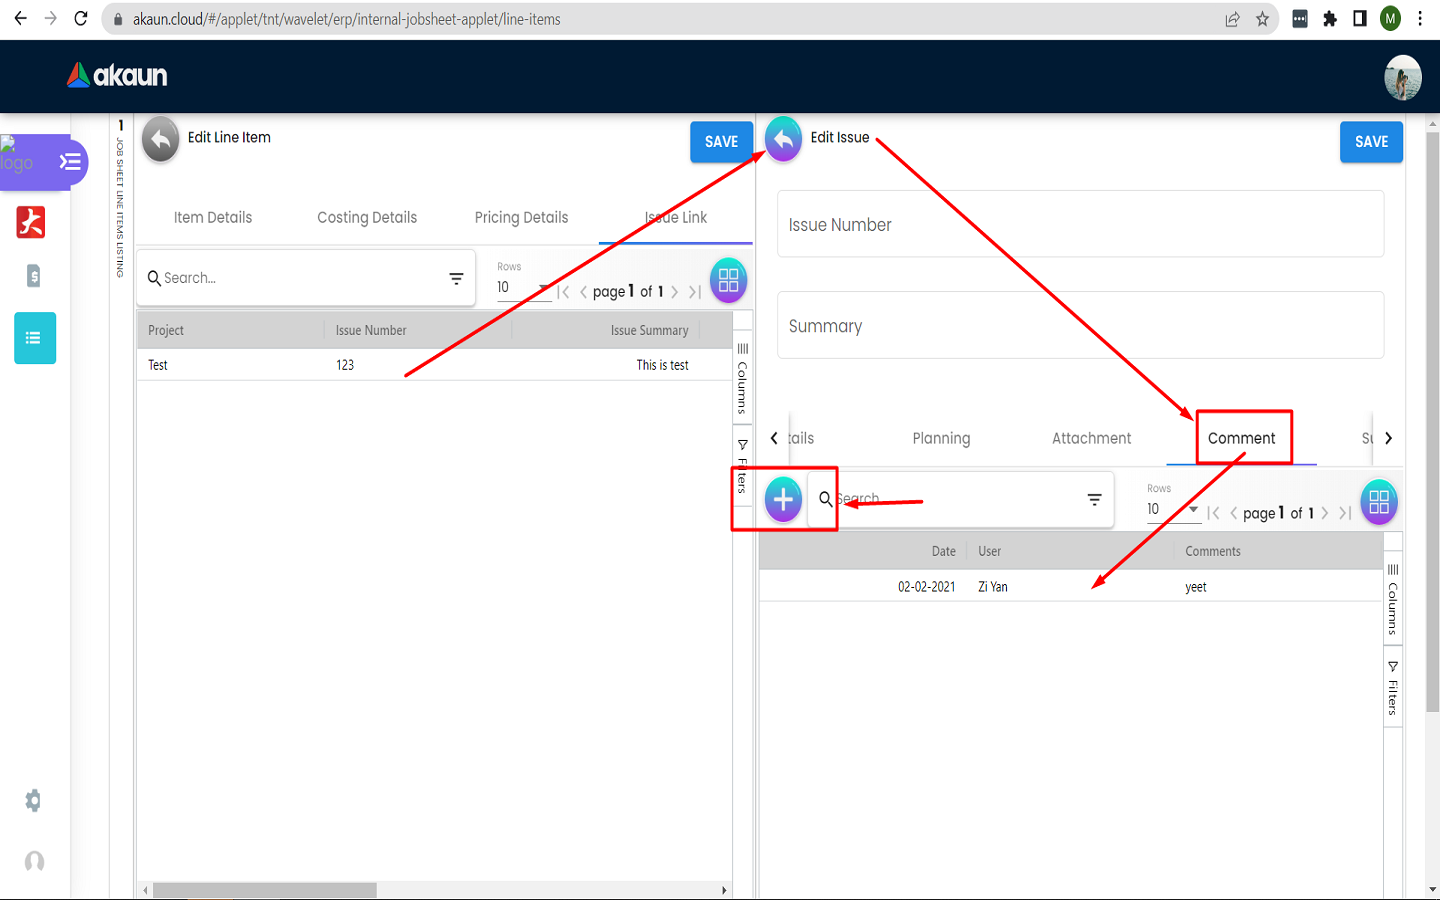Switch to Item Details tab
This screenshot has height=900, width=1440.
pos(213,218)
